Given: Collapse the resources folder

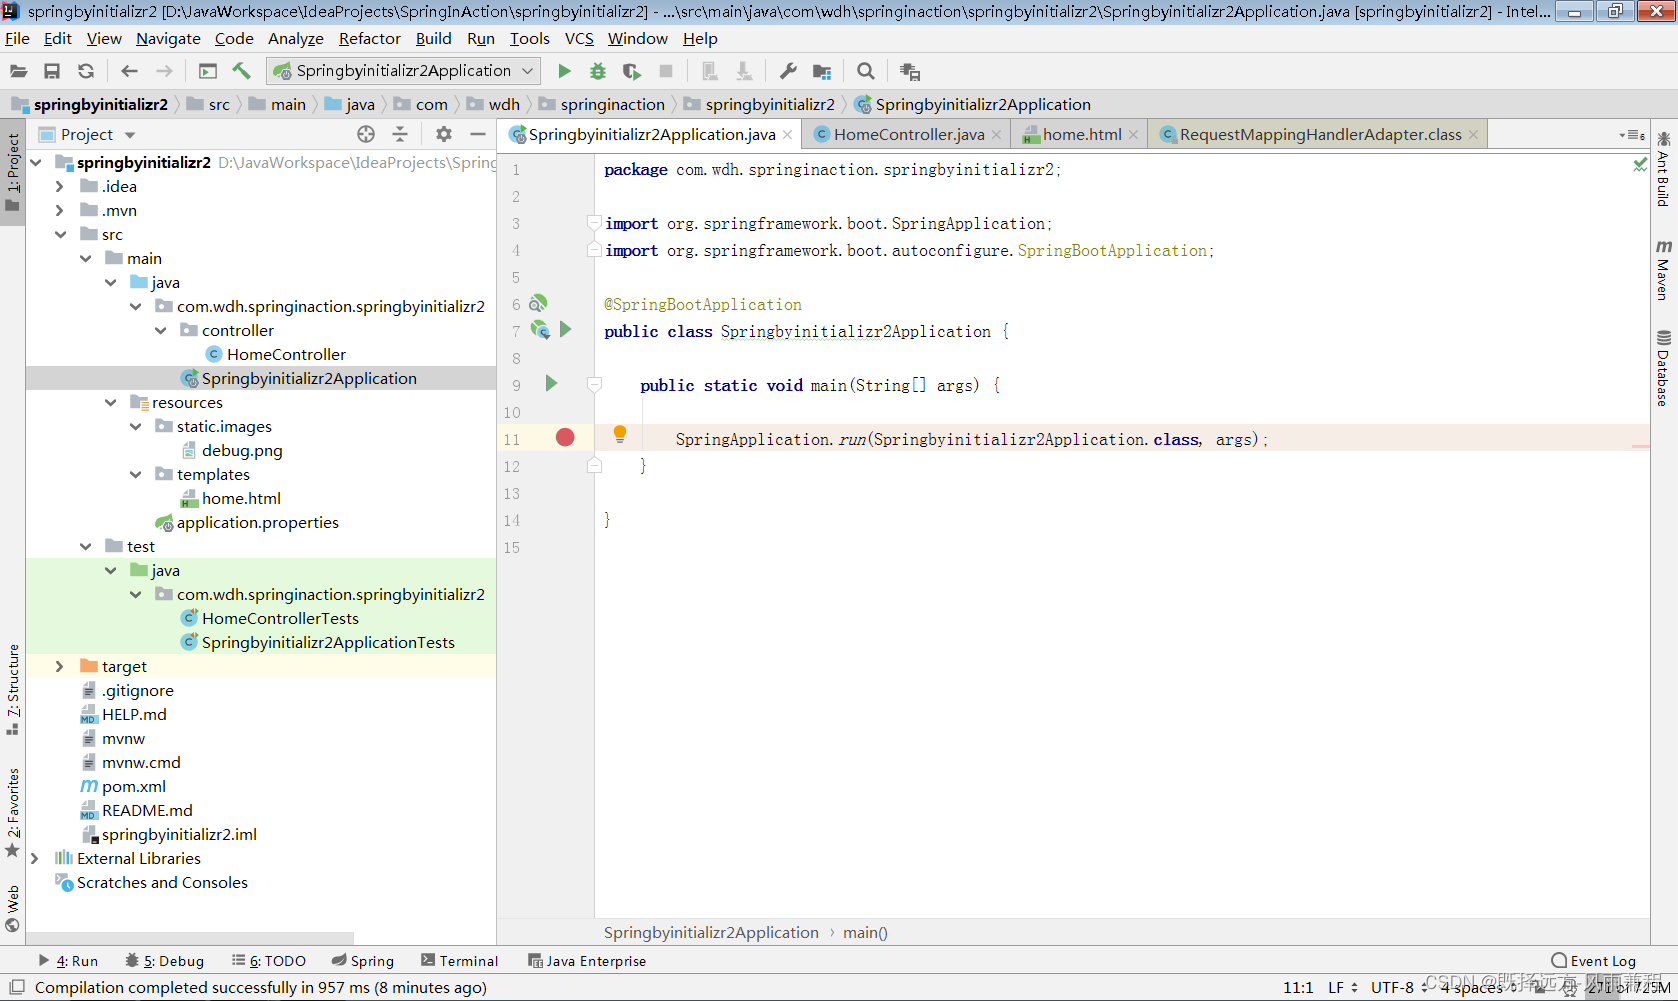Looking at the screenshot, I should (x=110, y=402).
